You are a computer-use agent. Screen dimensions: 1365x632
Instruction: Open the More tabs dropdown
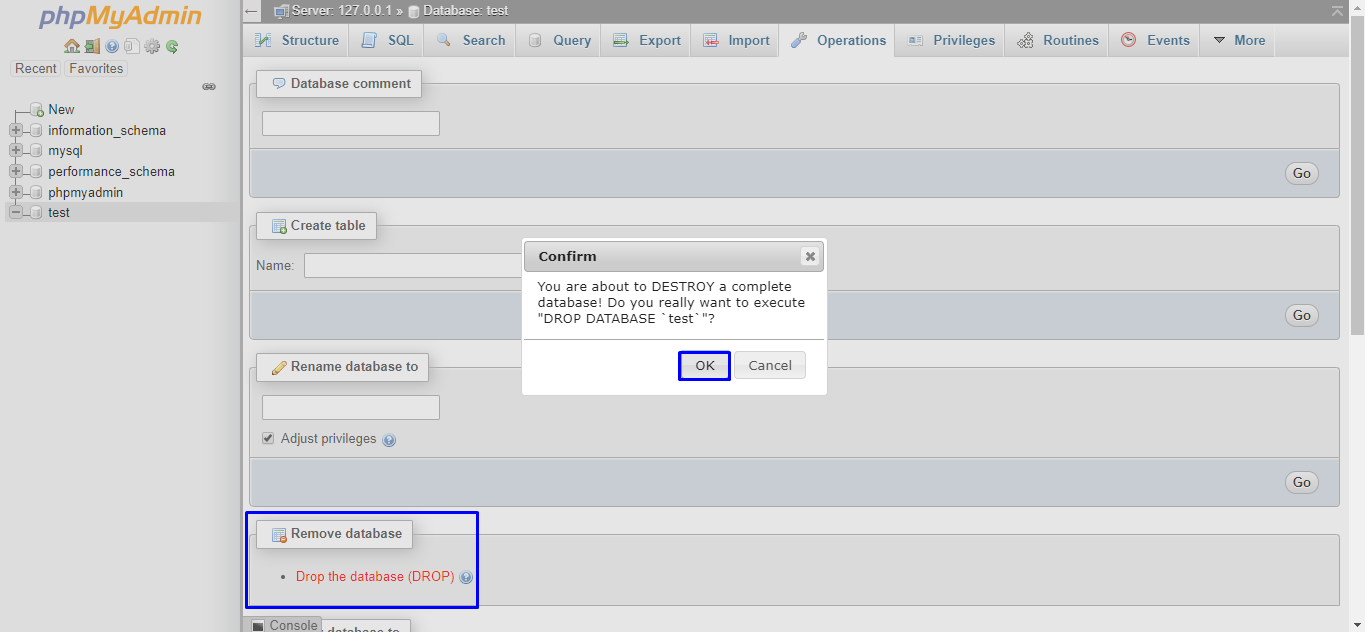1238,40
